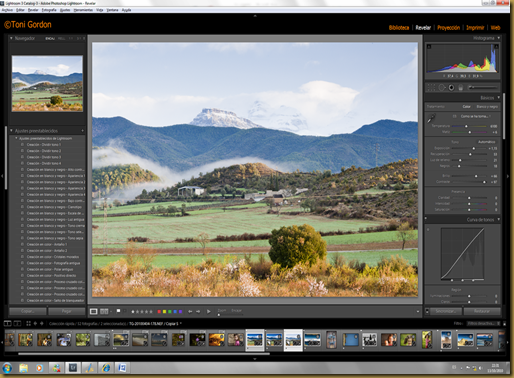Collapse Ajustes preestablecidos de Lightroom folder
Image resolution: width=514 pixels, height=378 pixels.
tap(16, 138)
